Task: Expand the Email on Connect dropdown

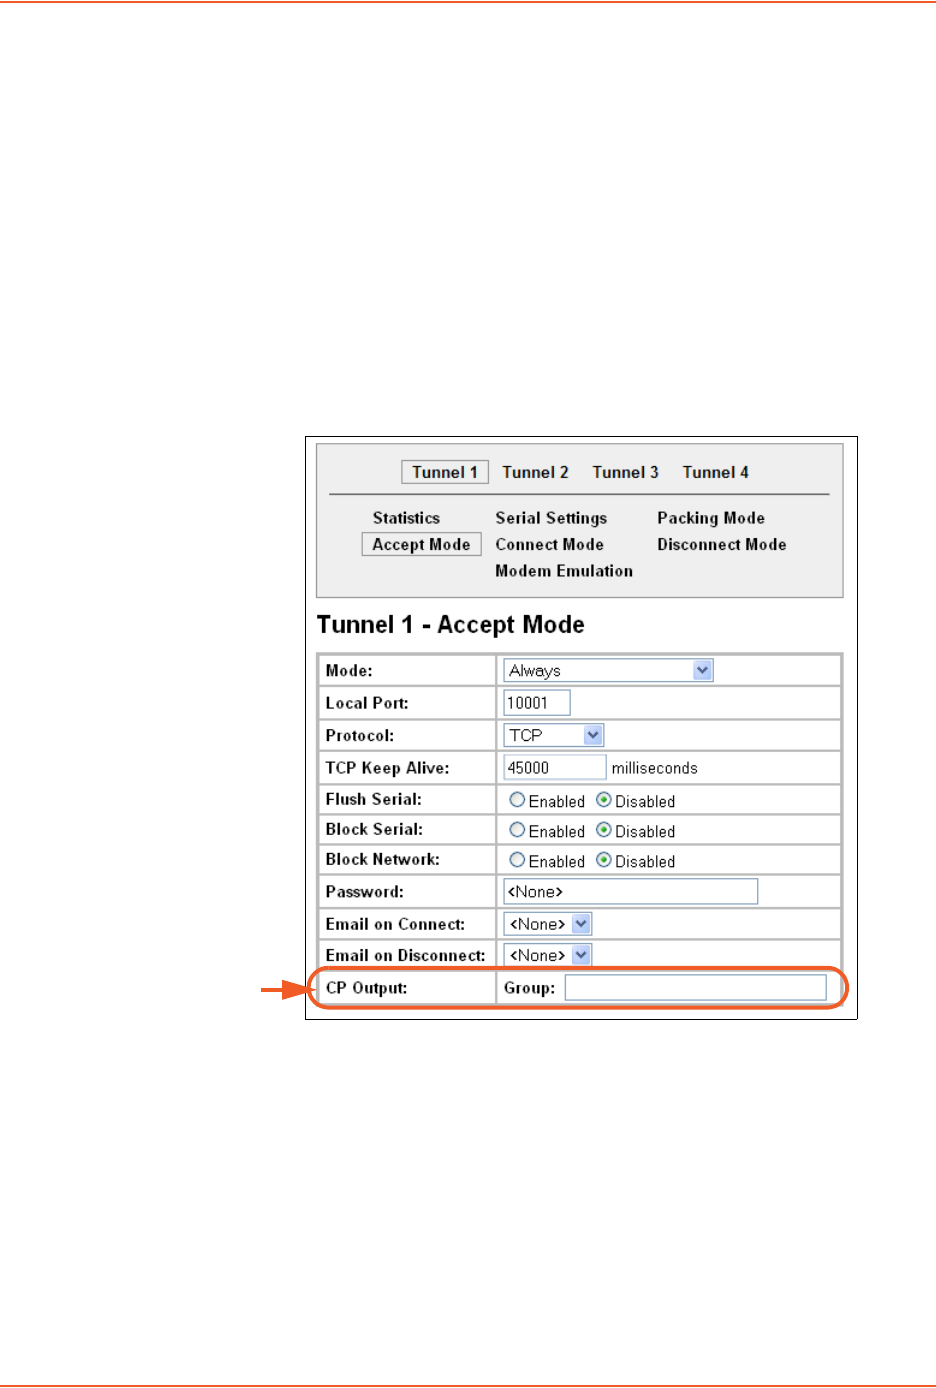Action: click(547, 924)
